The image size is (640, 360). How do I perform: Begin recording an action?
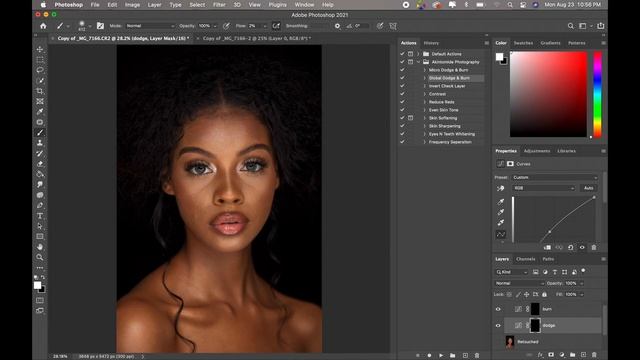(429, 356)
